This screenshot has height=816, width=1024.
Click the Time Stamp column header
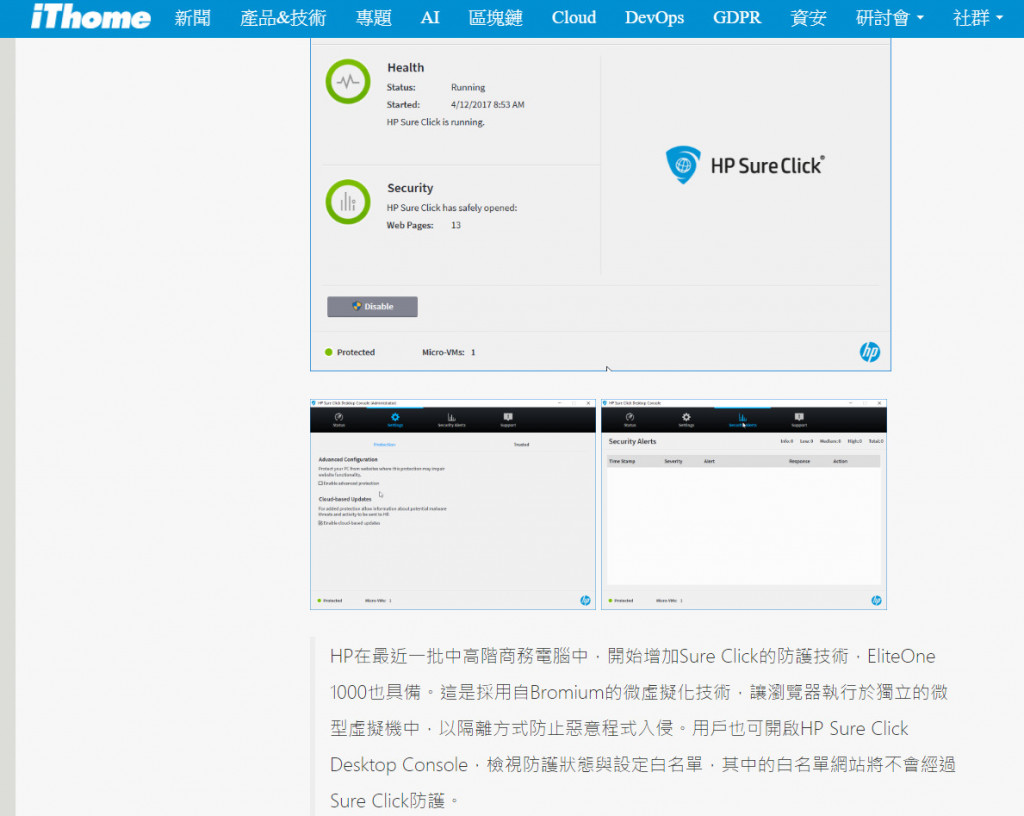[x=622, y=462]
